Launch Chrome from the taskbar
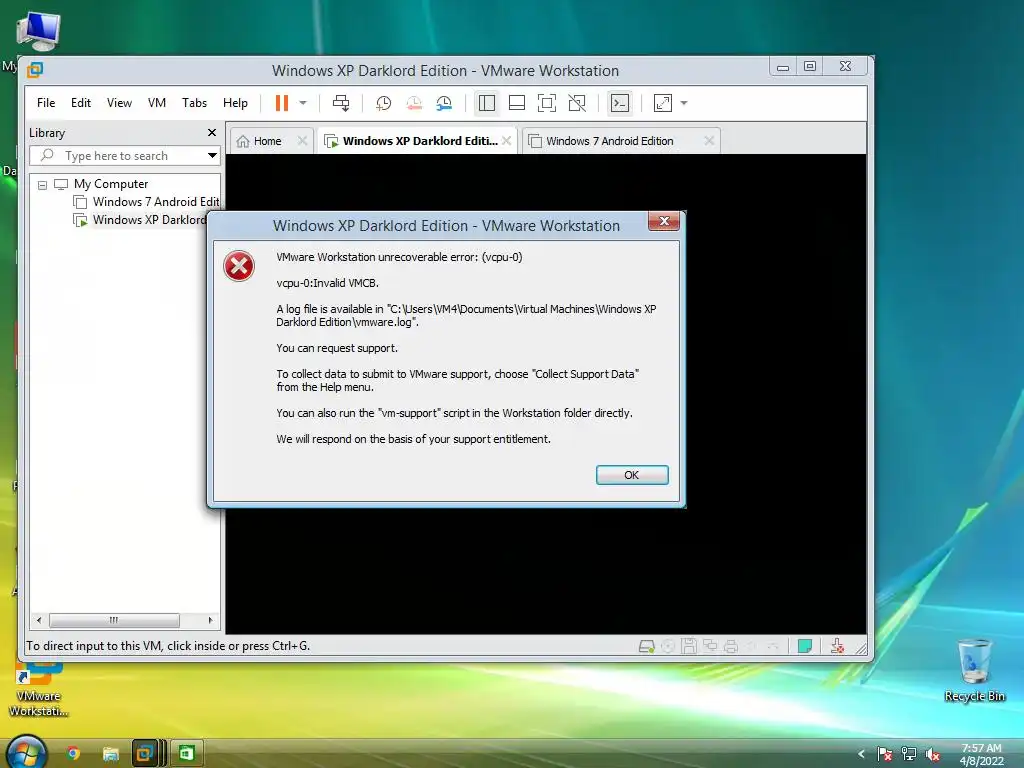Image resolution: width=1024 pixels, height=768 pixels. click(x=74, y=754)
